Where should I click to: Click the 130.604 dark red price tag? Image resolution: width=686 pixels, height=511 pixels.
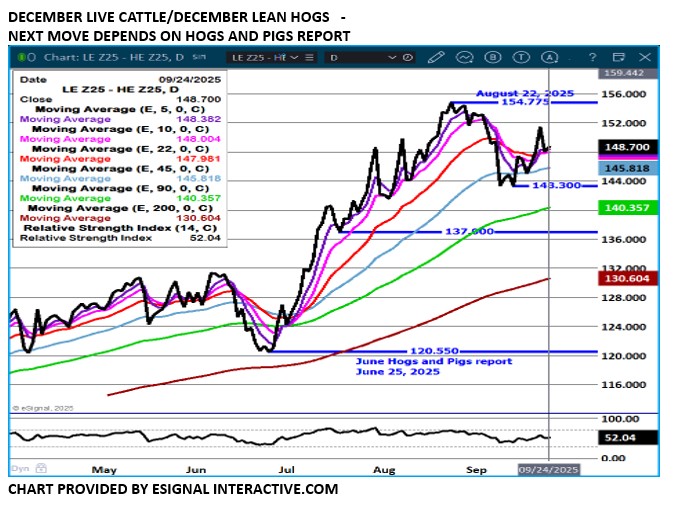coord(627,279)
